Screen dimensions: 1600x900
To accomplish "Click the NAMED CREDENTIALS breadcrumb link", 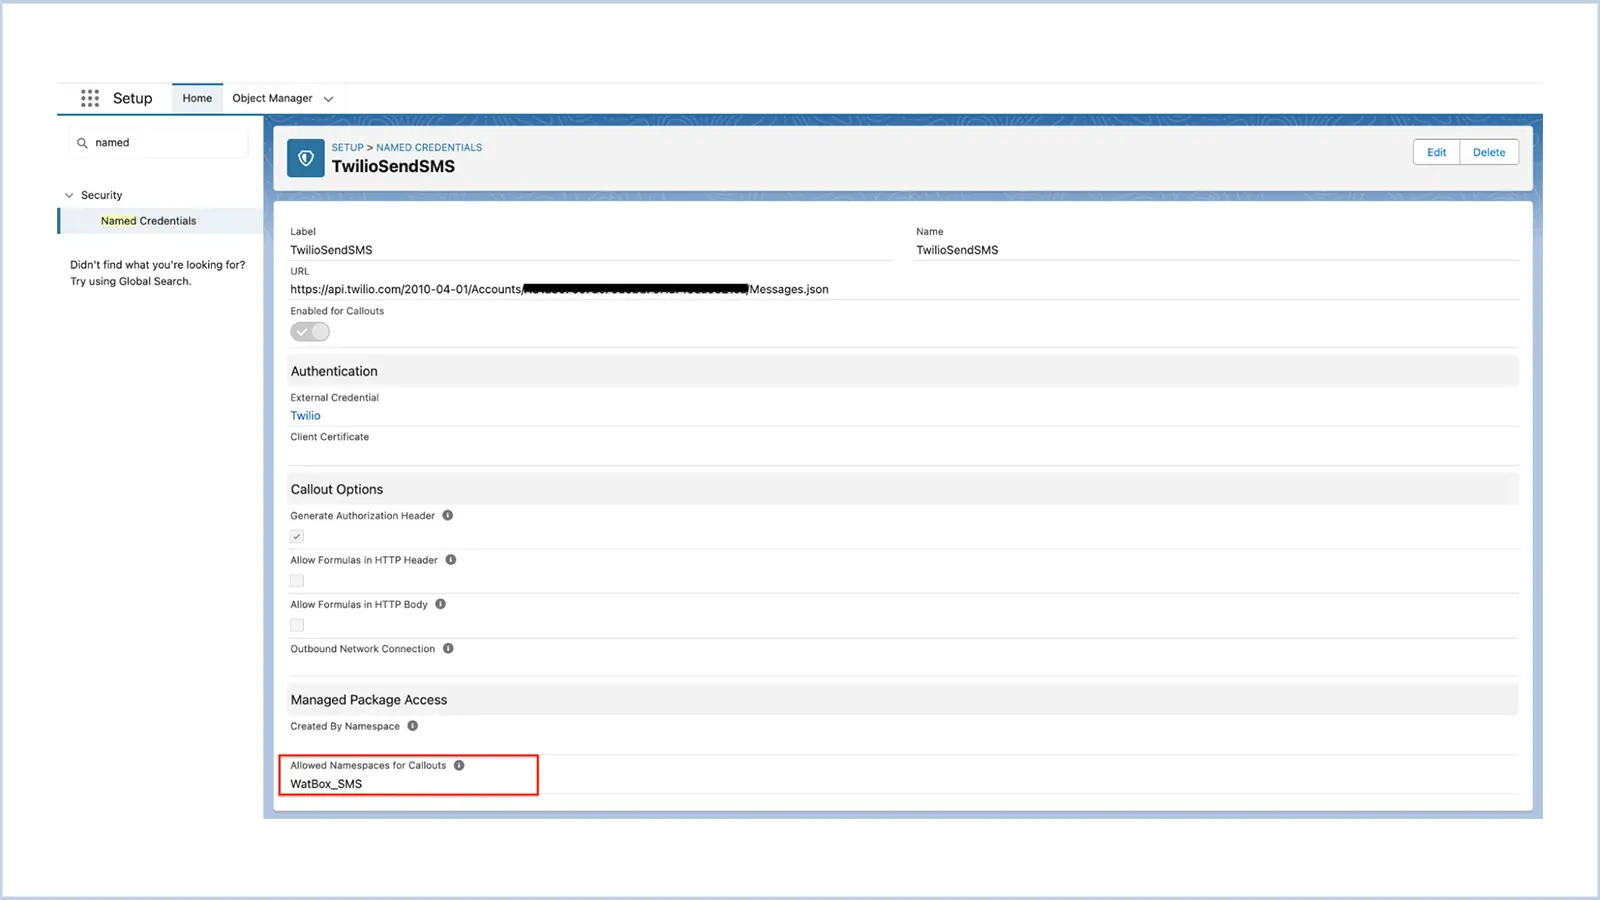I will click(429, 147).
